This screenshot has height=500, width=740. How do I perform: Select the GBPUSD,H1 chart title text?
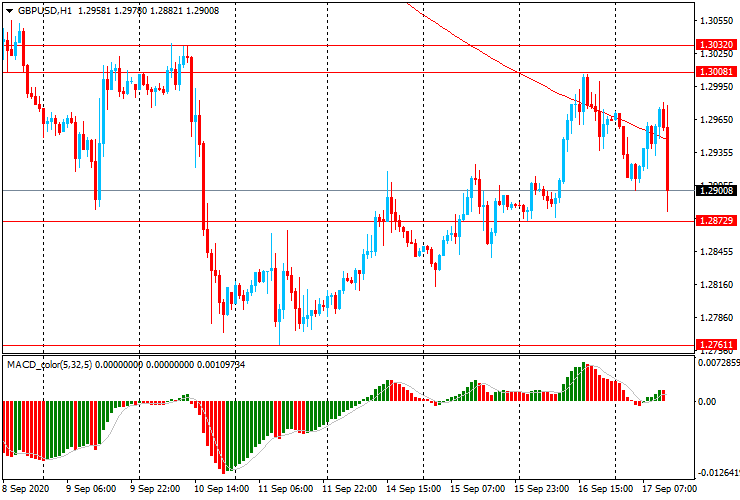[x=45, y=10]
